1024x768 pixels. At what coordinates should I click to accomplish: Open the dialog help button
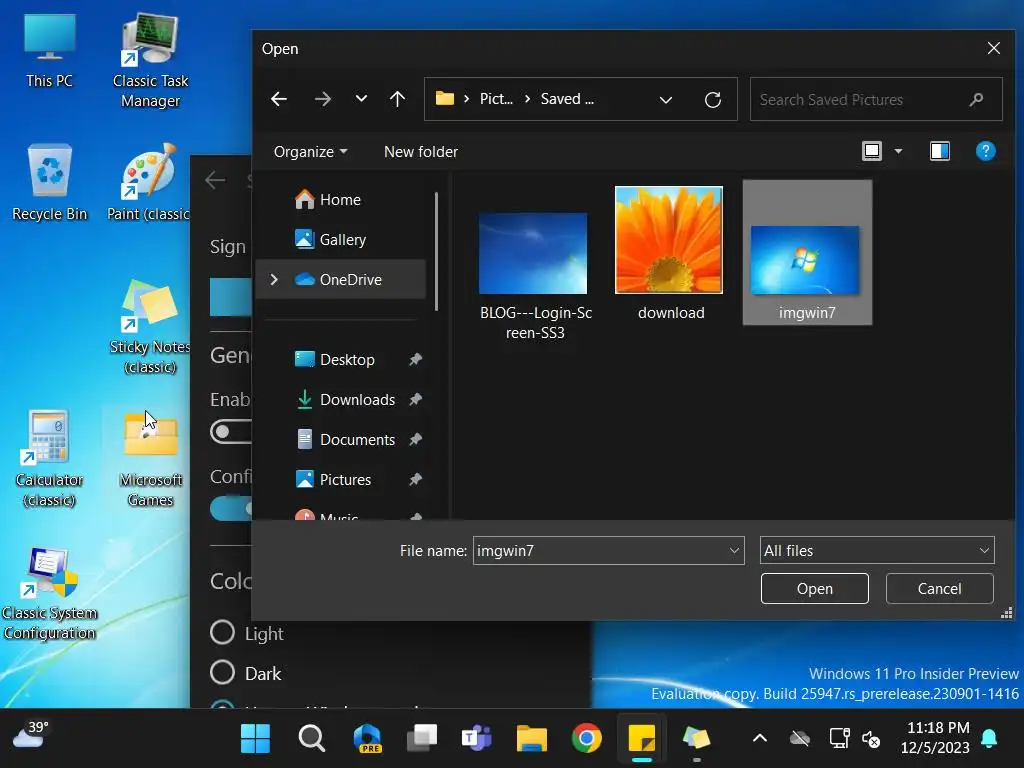985,152
